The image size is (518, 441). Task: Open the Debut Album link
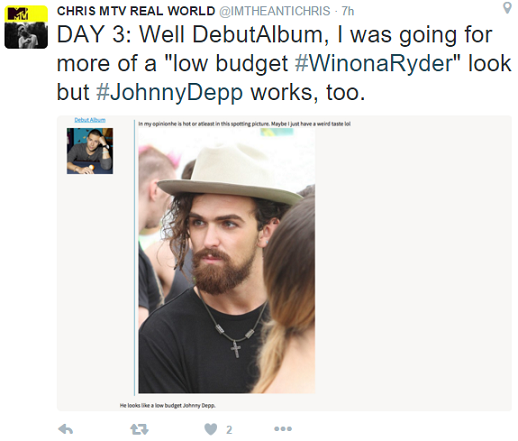coord(90,120)
